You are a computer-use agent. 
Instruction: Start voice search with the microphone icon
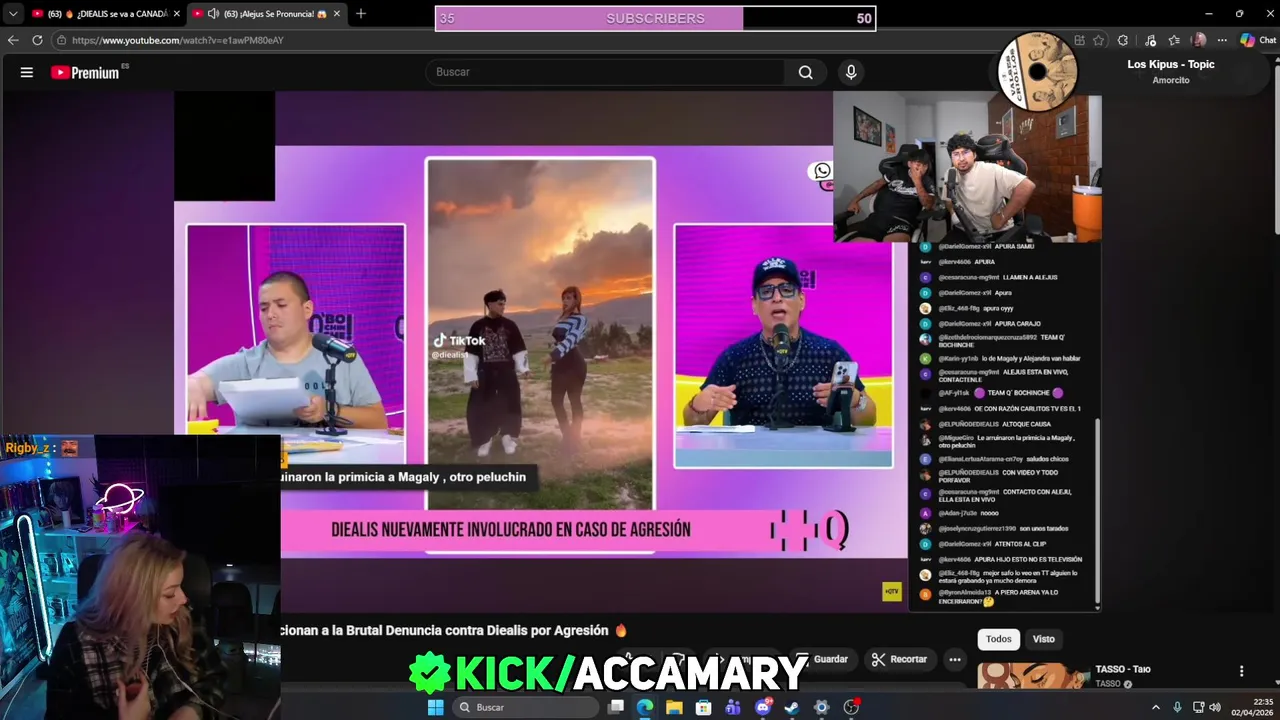pyautogui.click(x=851, y=72)
